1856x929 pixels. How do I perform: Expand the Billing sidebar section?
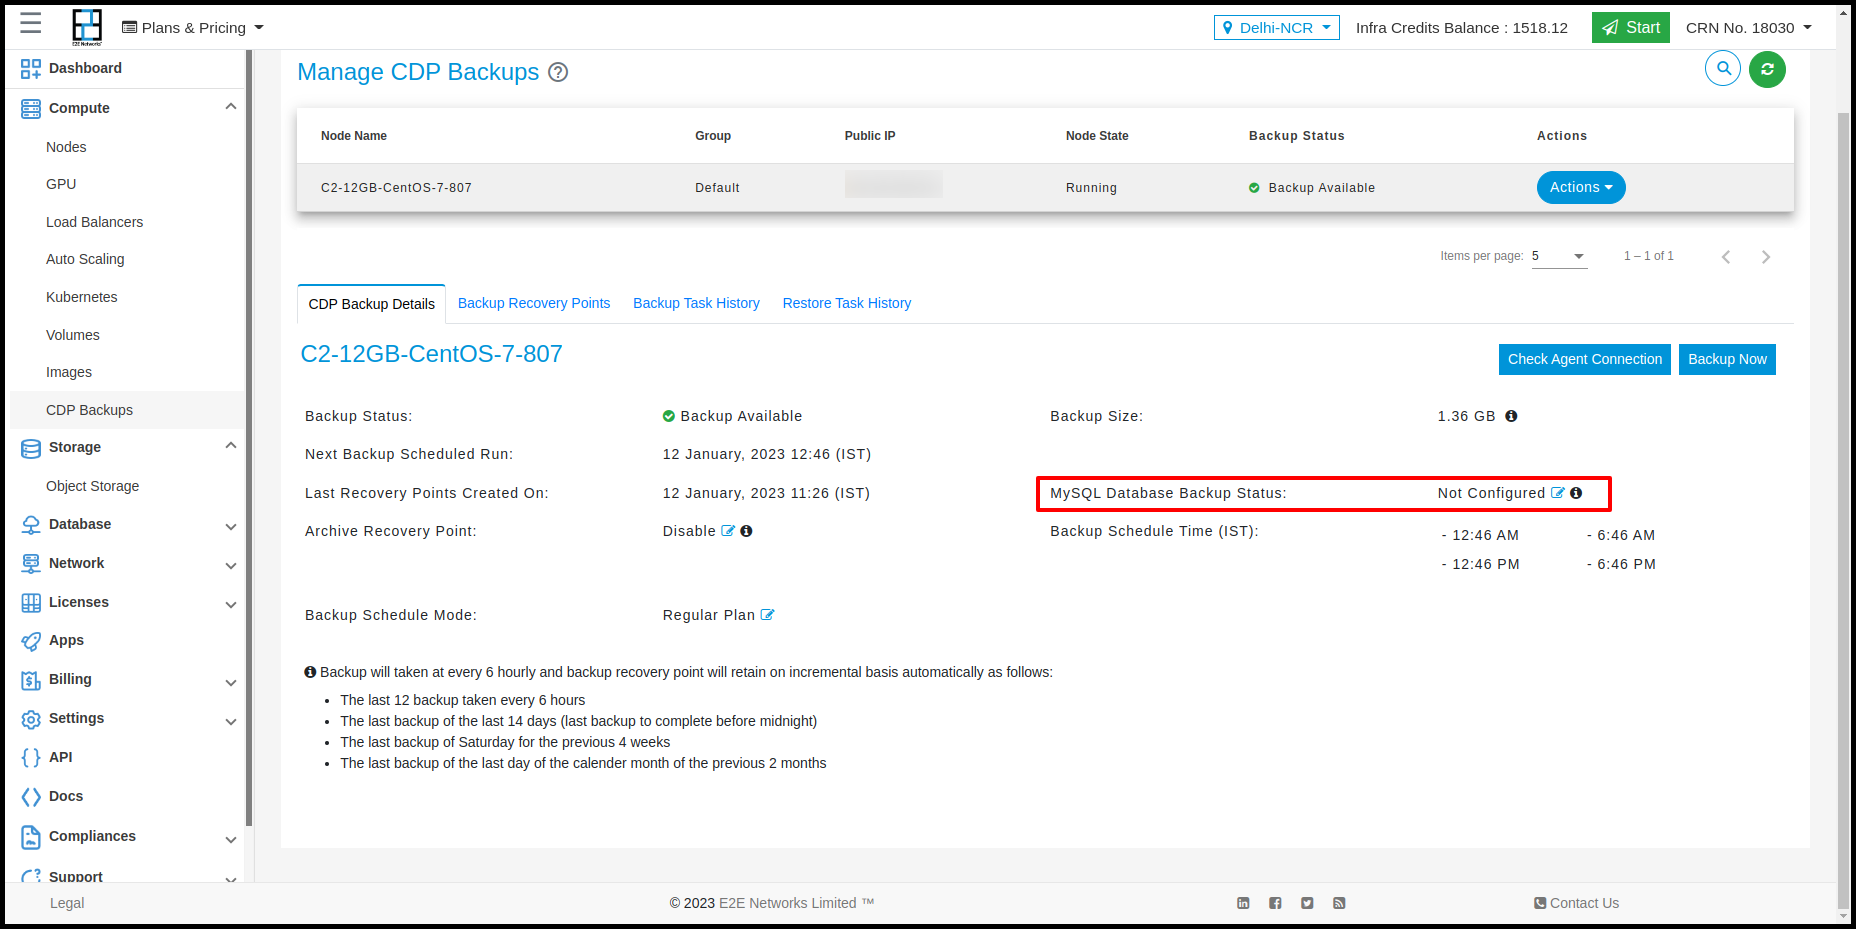pyautogui.click(x=231, y=682)
